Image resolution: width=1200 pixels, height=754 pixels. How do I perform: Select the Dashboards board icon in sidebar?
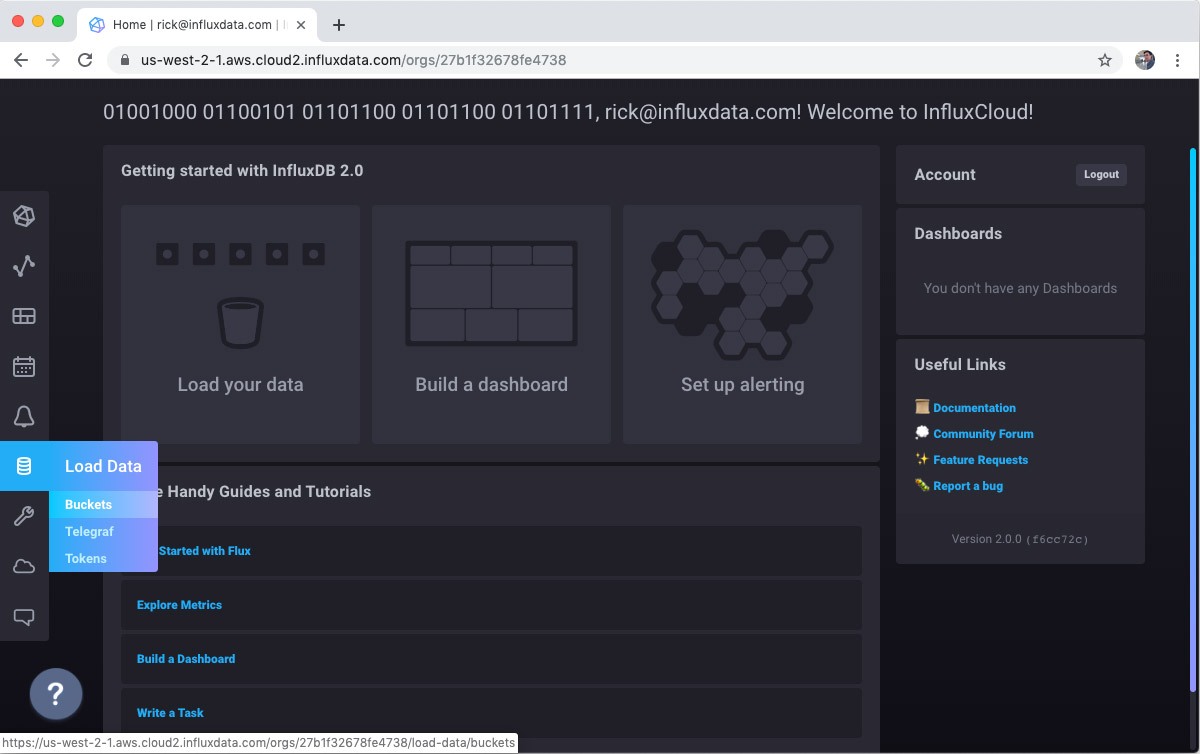click(x=25, y=316)
